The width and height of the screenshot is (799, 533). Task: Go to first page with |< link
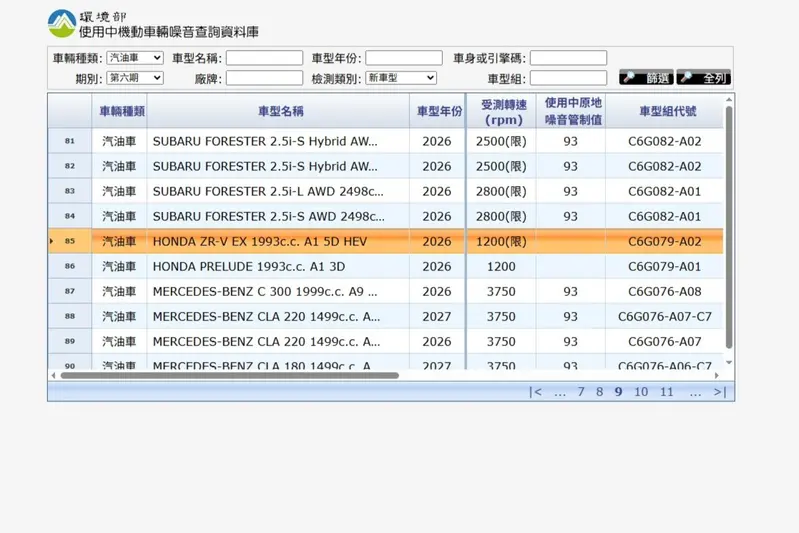pos(535,392)
